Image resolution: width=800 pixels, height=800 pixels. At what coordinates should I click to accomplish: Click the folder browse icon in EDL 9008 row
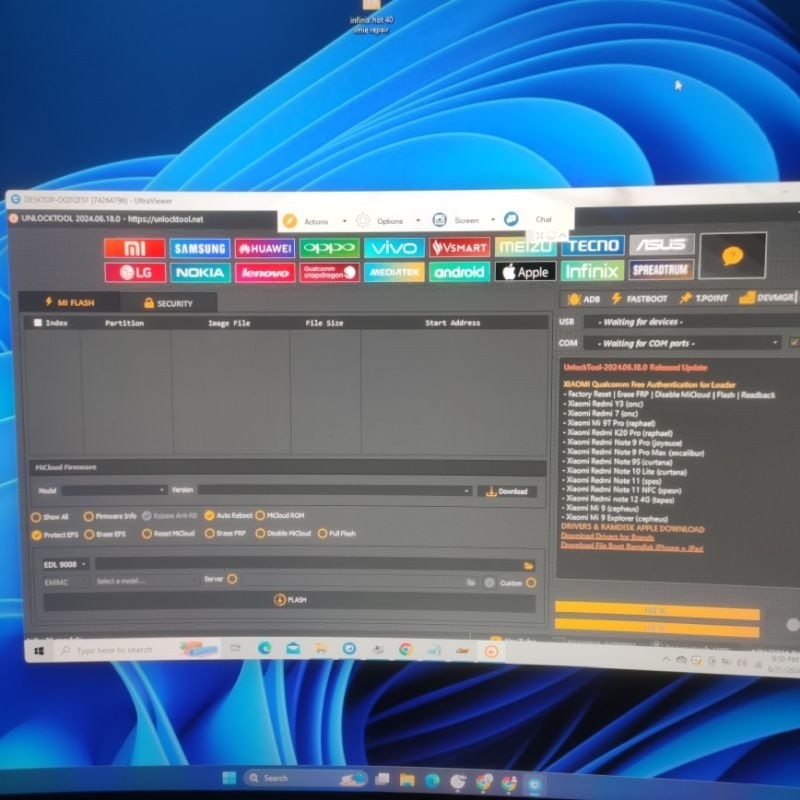coord(529,565)
